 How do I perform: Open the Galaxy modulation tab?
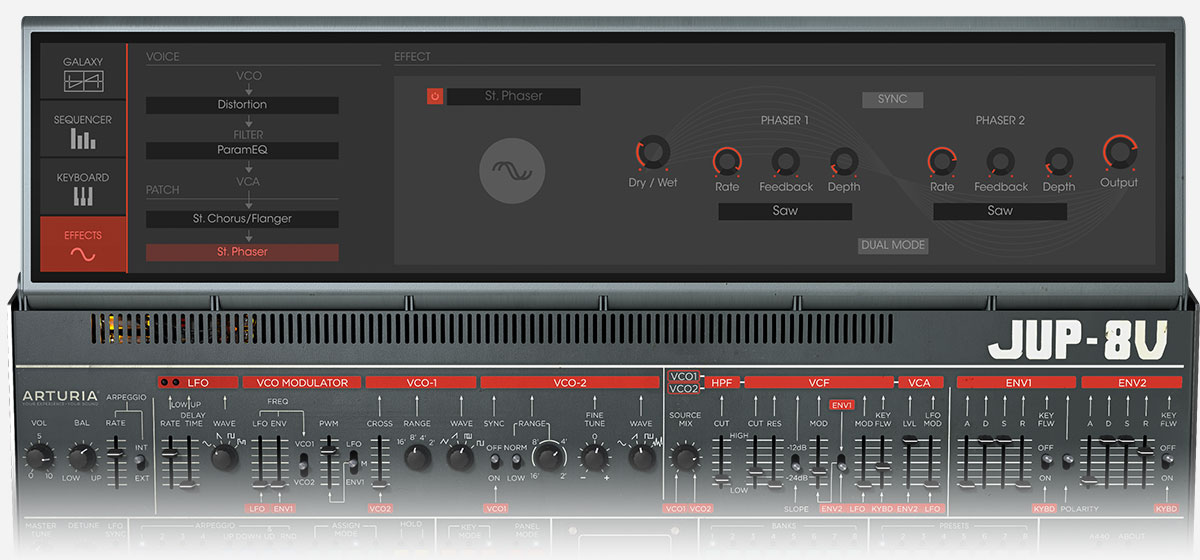pyautogui.click(x=83, y=72)
